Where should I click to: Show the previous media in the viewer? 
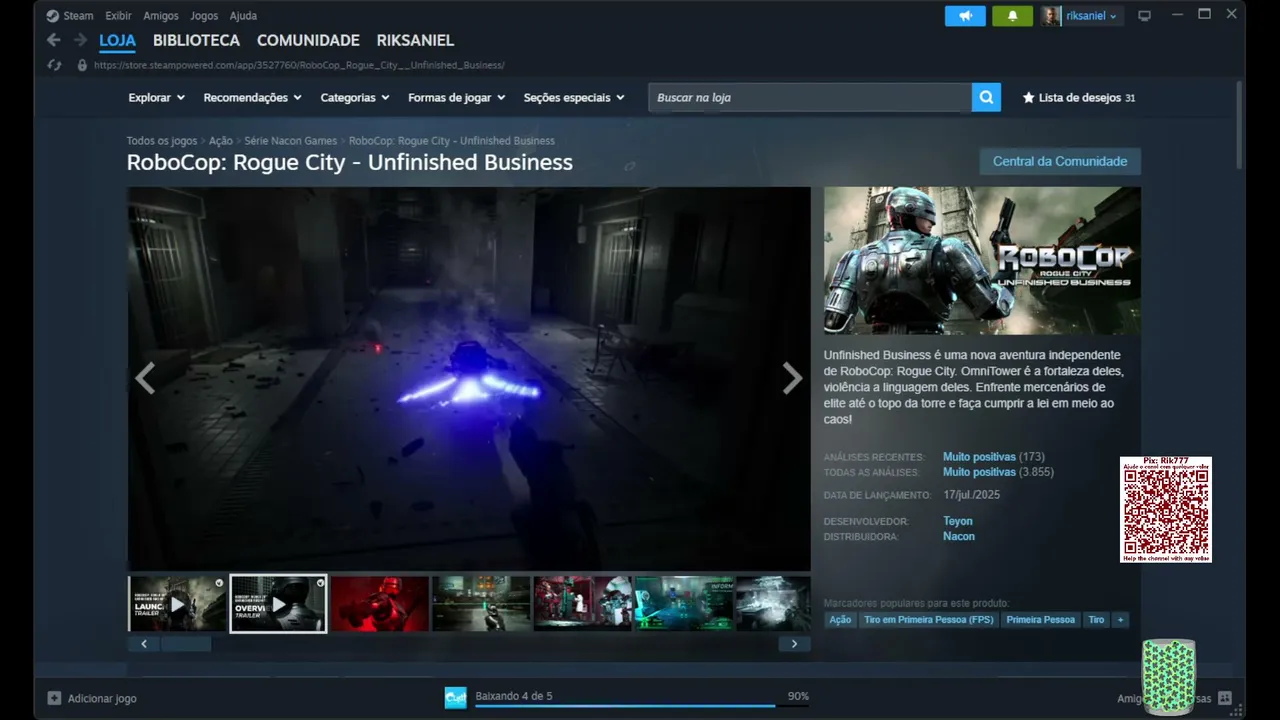pyautogui.click(x=145, y=378)
